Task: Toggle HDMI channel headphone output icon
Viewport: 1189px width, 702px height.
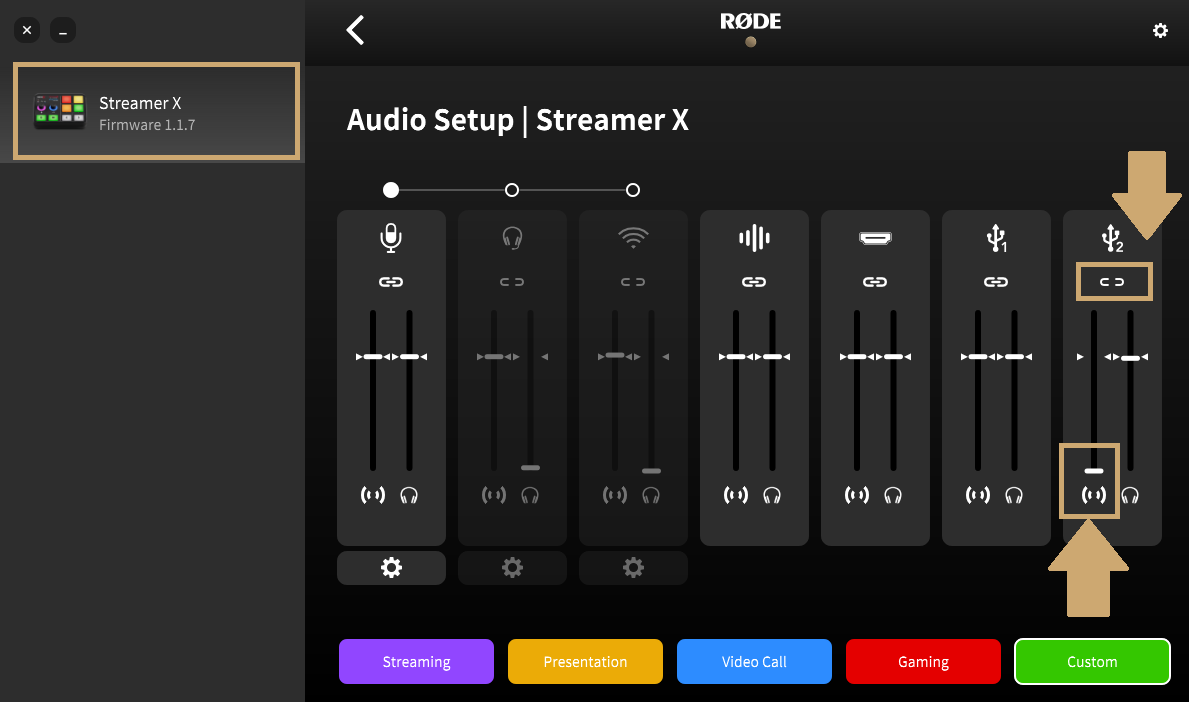Action: (x=893, y=496)
